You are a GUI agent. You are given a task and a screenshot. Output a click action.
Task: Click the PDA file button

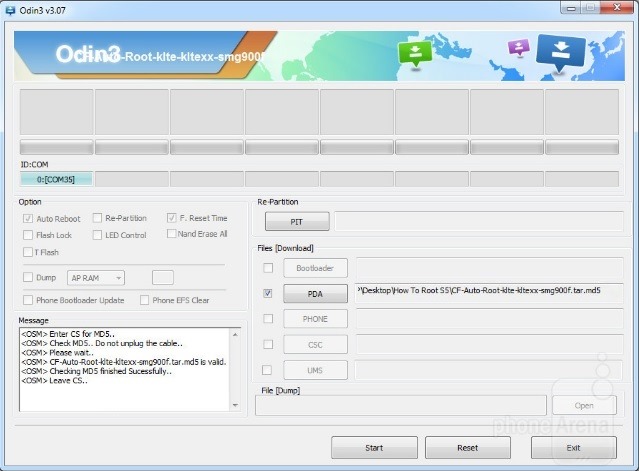click(x=315, y=294)
